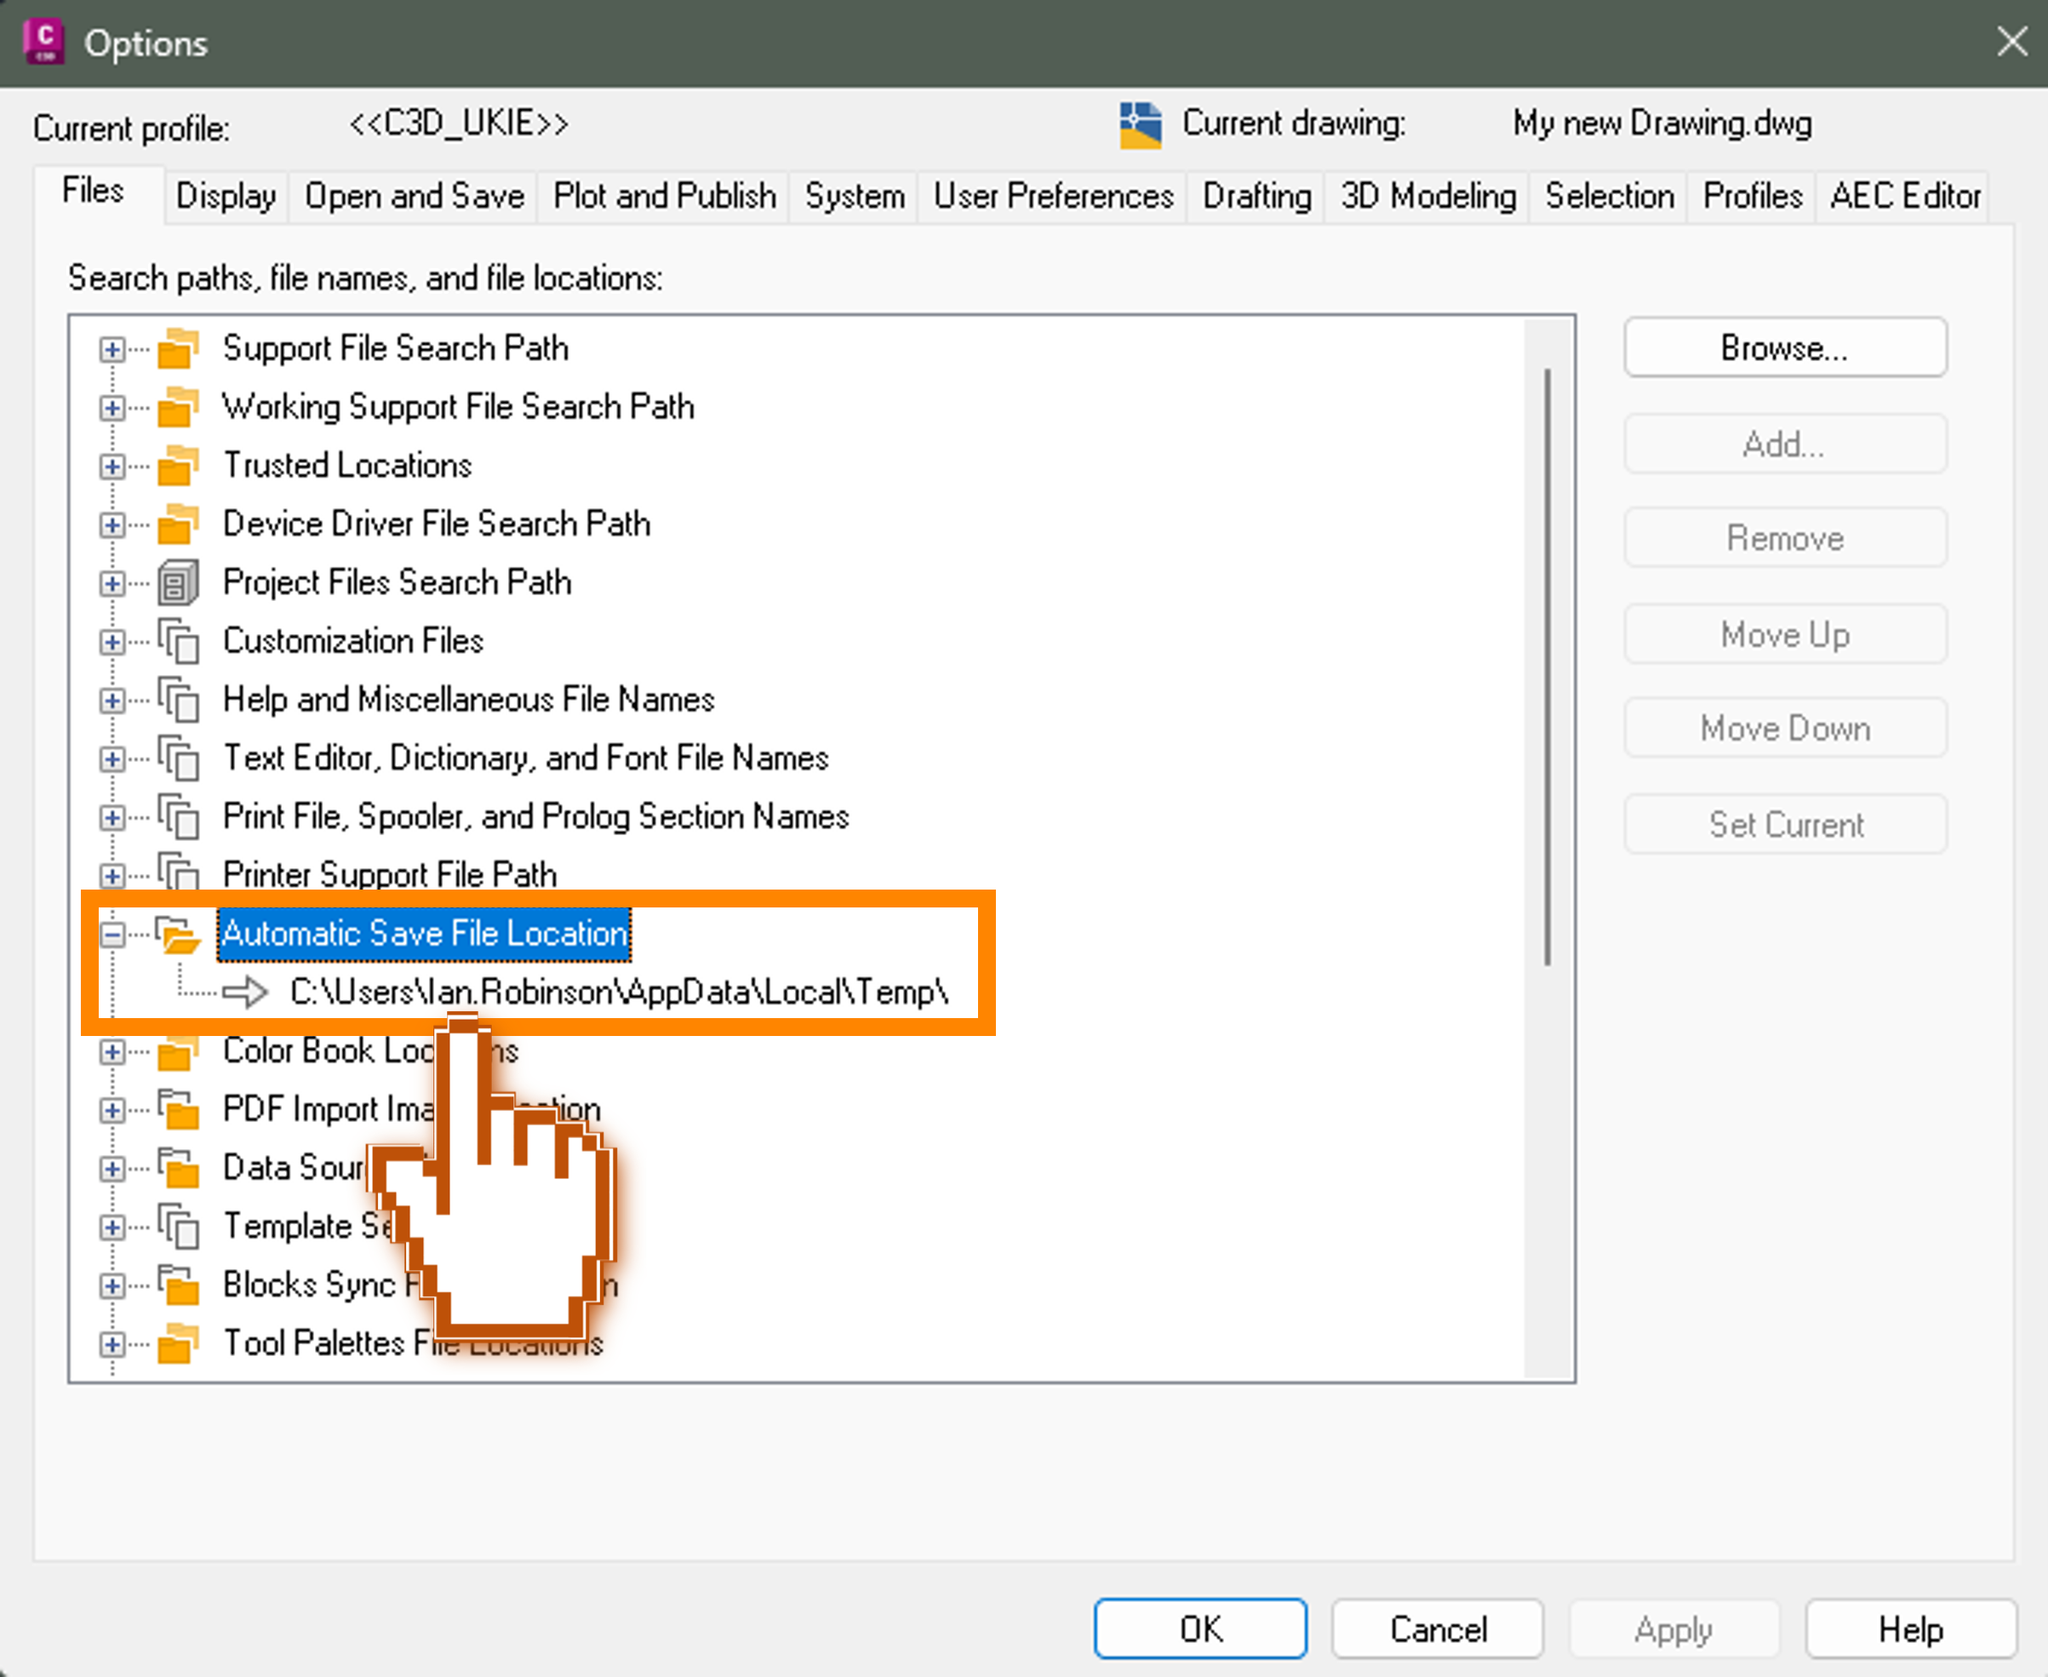The width and height of the screenshot is (2048, 1677).
Task: Click the Text Editor, Dictionary, Font File Names icon
Action: coord(178,758)
